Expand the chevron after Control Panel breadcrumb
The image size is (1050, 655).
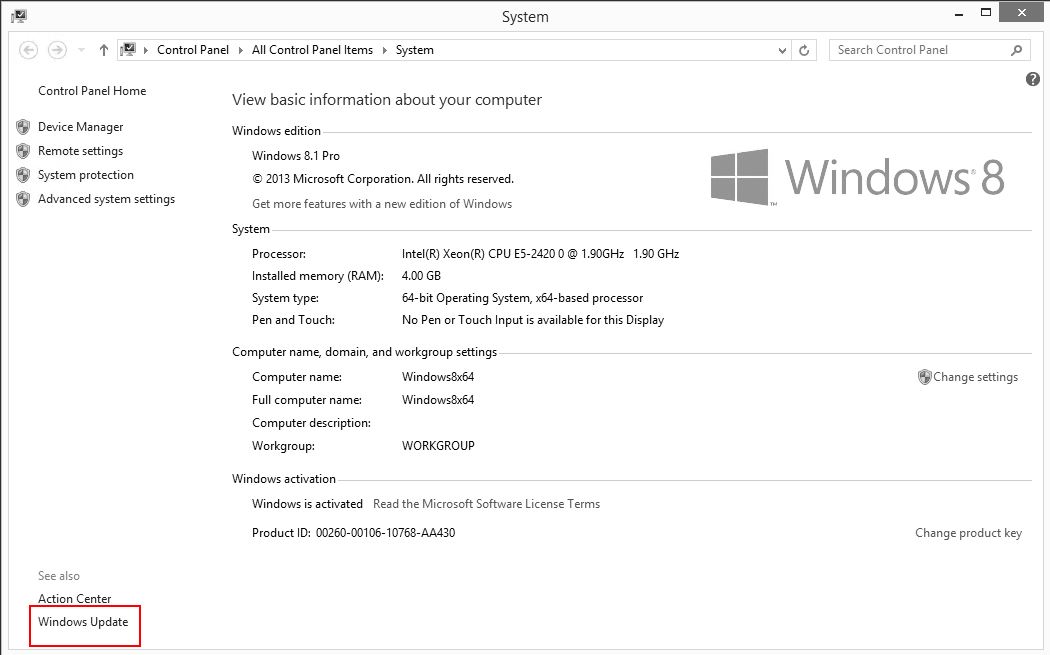pos(240,50)
